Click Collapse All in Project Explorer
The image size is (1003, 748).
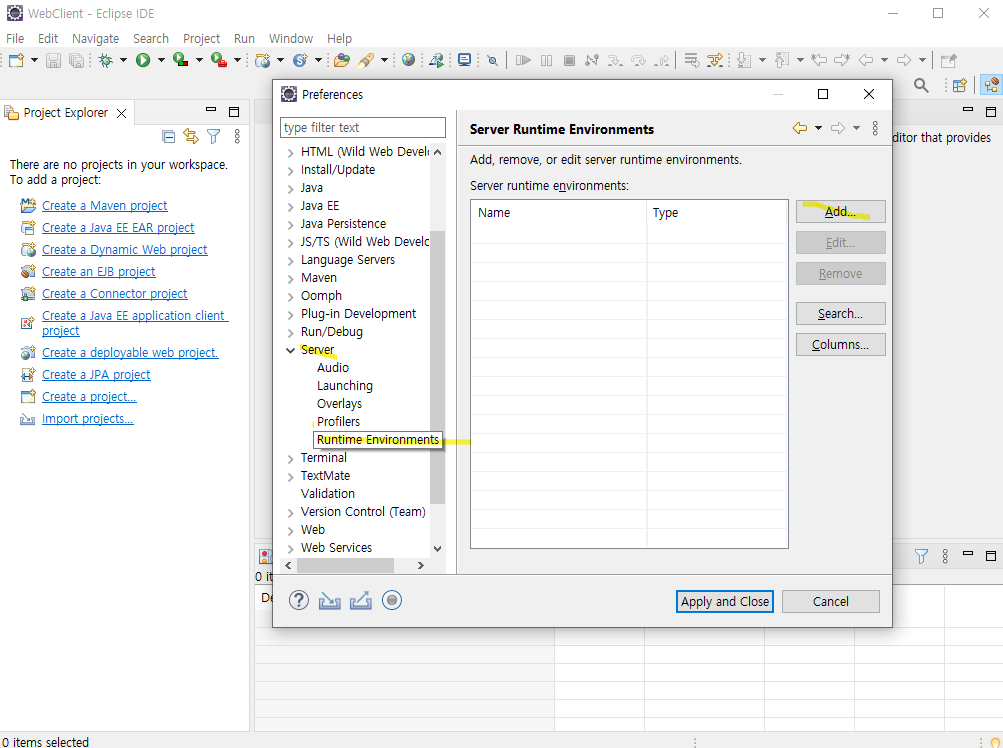coord(168,136)
